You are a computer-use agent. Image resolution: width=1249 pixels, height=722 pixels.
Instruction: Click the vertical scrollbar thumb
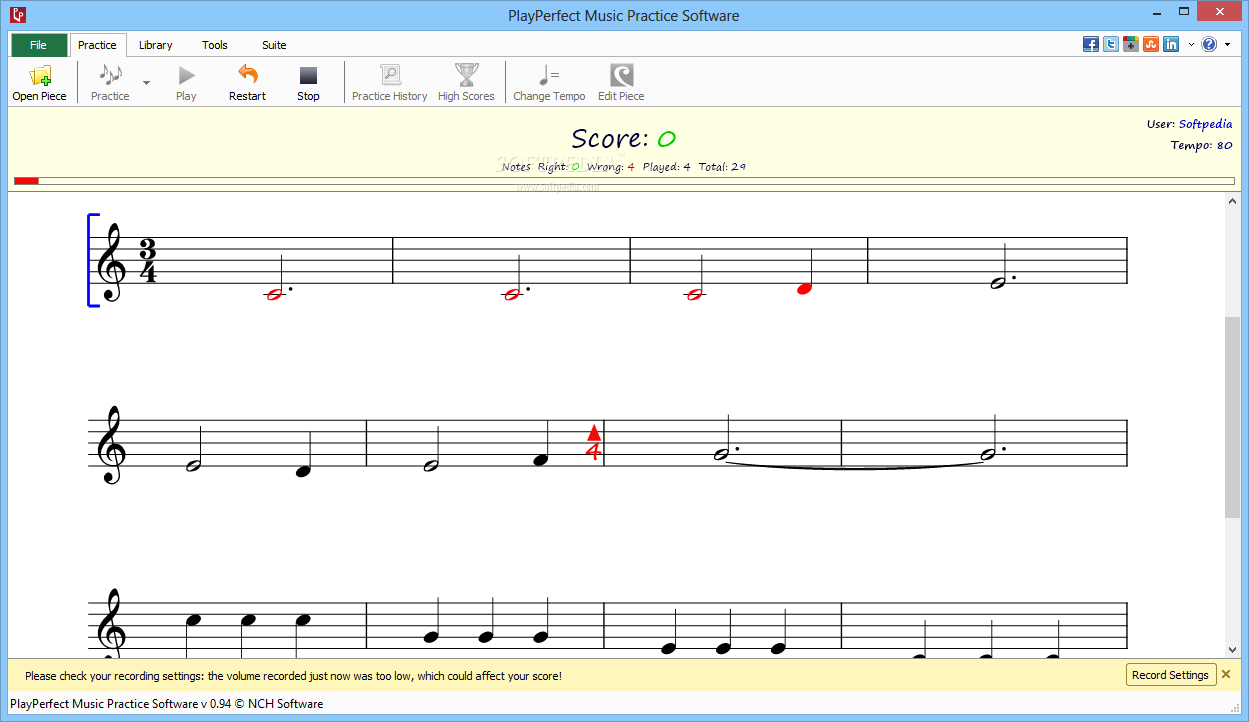(x=1232, y=417)
